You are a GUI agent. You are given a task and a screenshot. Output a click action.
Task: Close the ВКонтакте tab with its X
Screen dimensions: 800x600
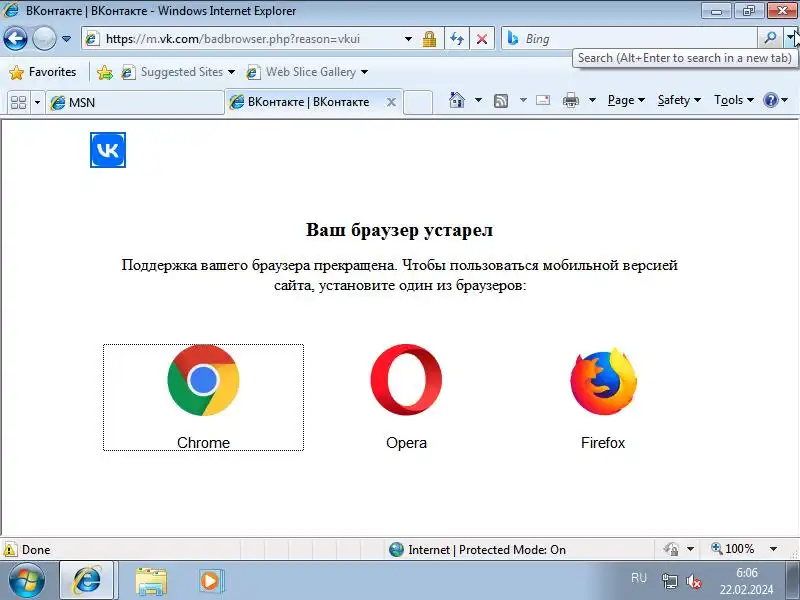391,102
